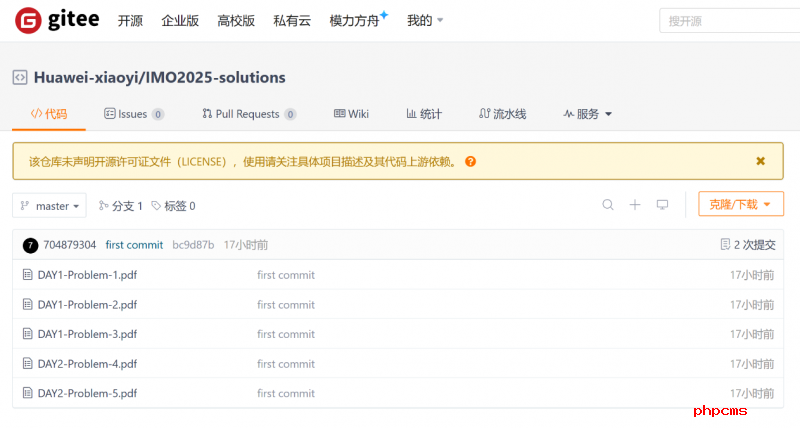This screenshot has width=800, height=428.
Task: Click the repository code icon beside the title
Action: coord(20,78)
